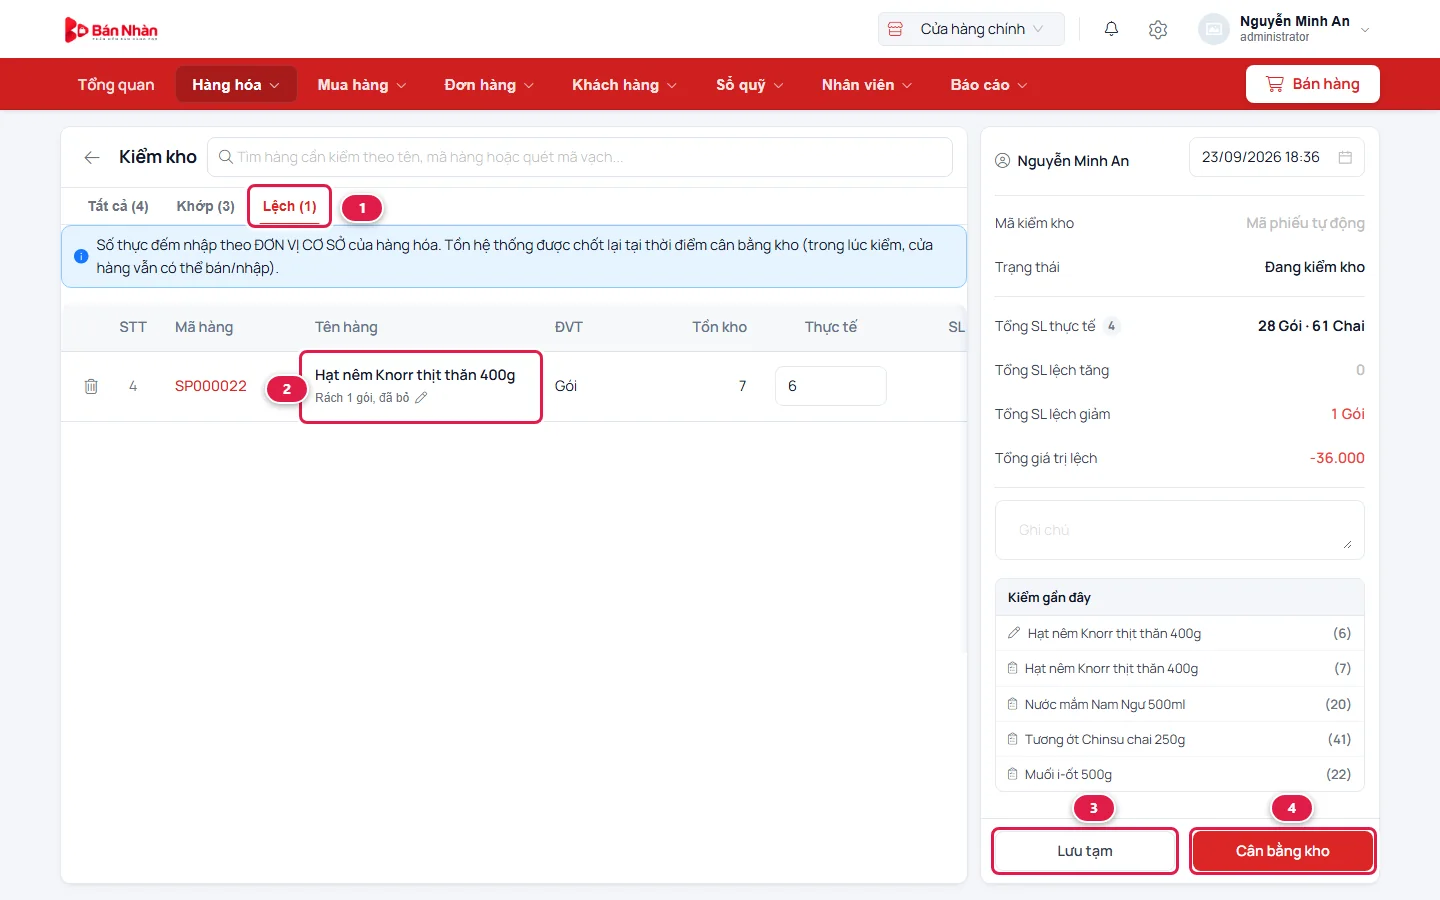1440x900 pixels.
Task: Open the notifications bell
Action: (x=1111, y=29)
